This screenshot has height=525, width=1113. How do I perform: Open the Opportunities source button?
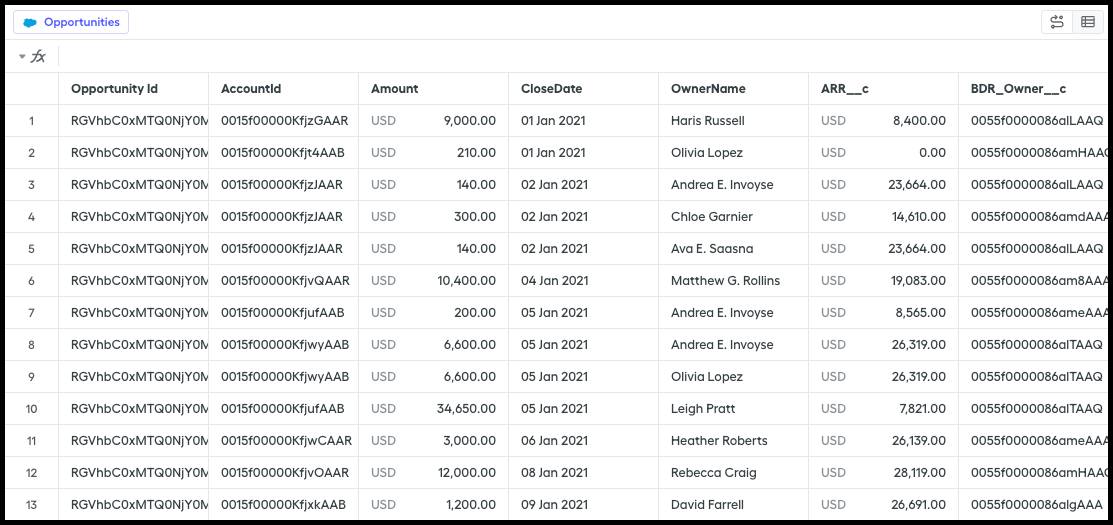(x=71, y=22)
